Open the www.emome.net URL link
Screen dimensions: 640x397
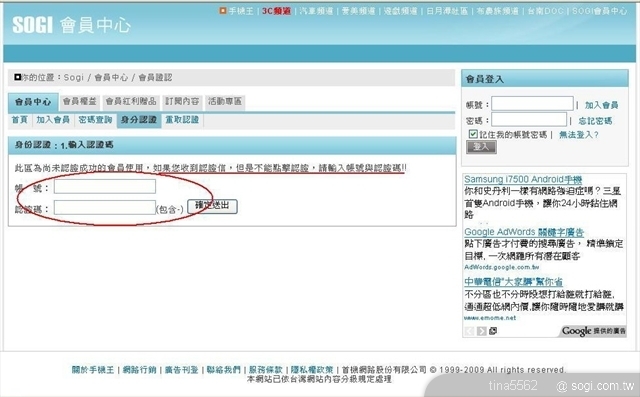click(490, 318)
